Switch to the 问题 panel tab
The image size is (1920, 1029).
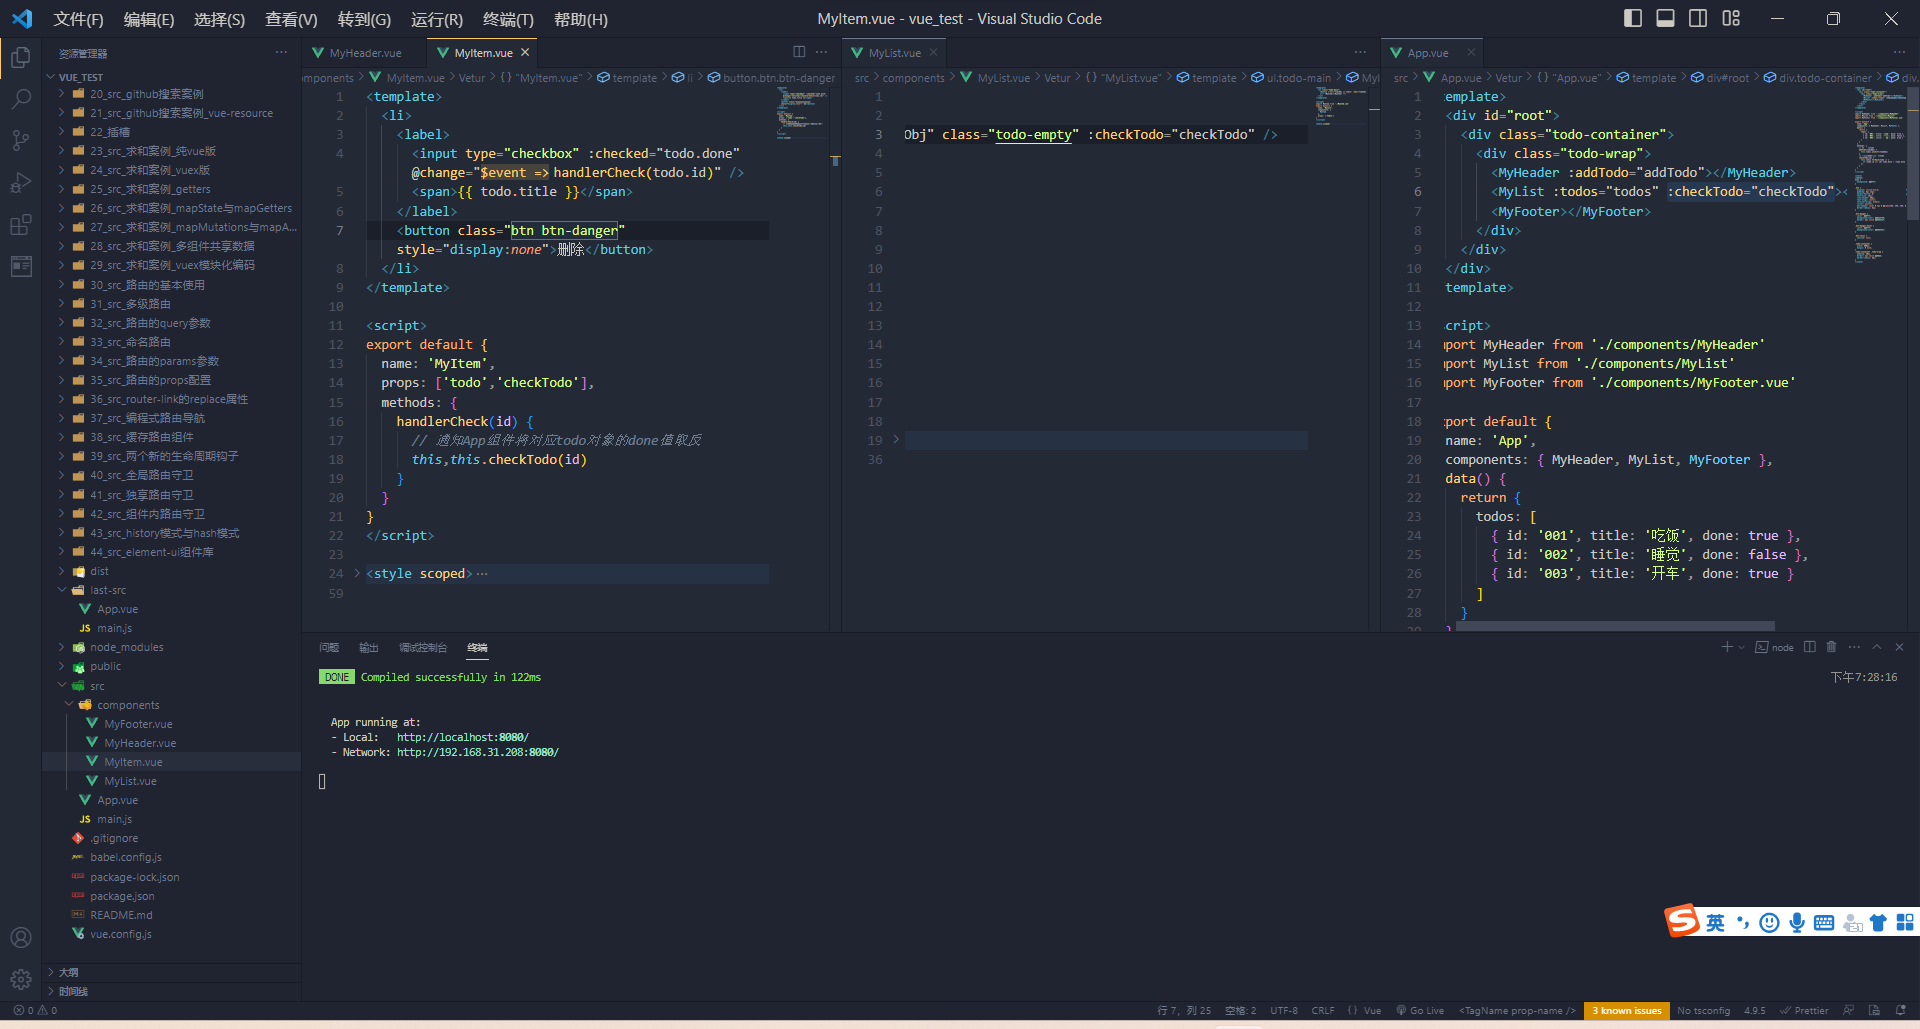tap(329, 648)
